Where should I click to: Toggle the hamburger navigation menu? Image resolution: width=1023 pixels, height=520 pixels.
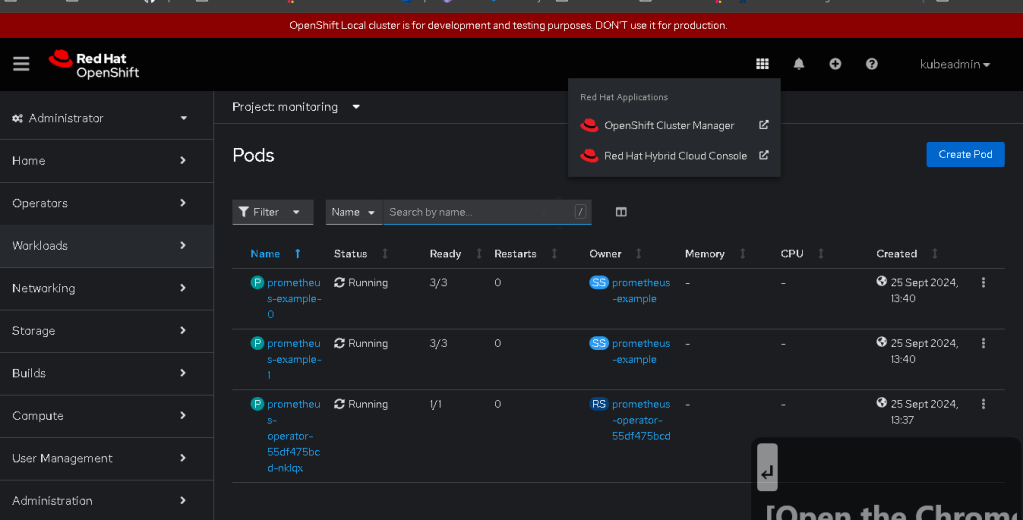pos(21,64)
